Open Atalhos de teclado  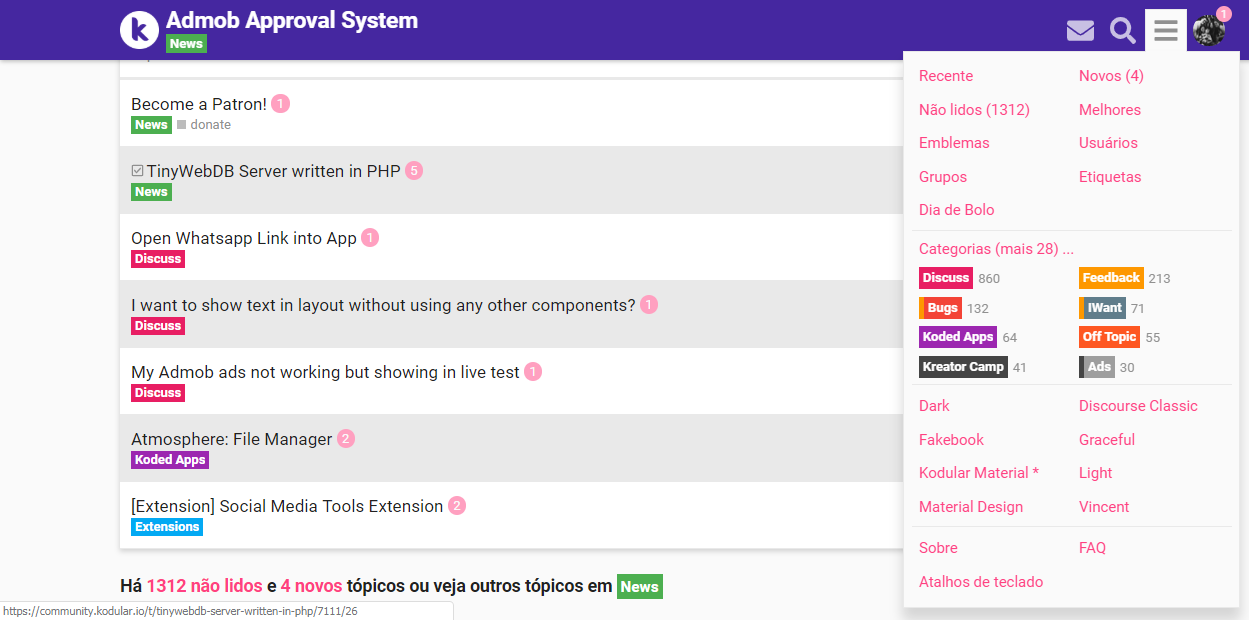pyautogui.click(x=981, y=582)
